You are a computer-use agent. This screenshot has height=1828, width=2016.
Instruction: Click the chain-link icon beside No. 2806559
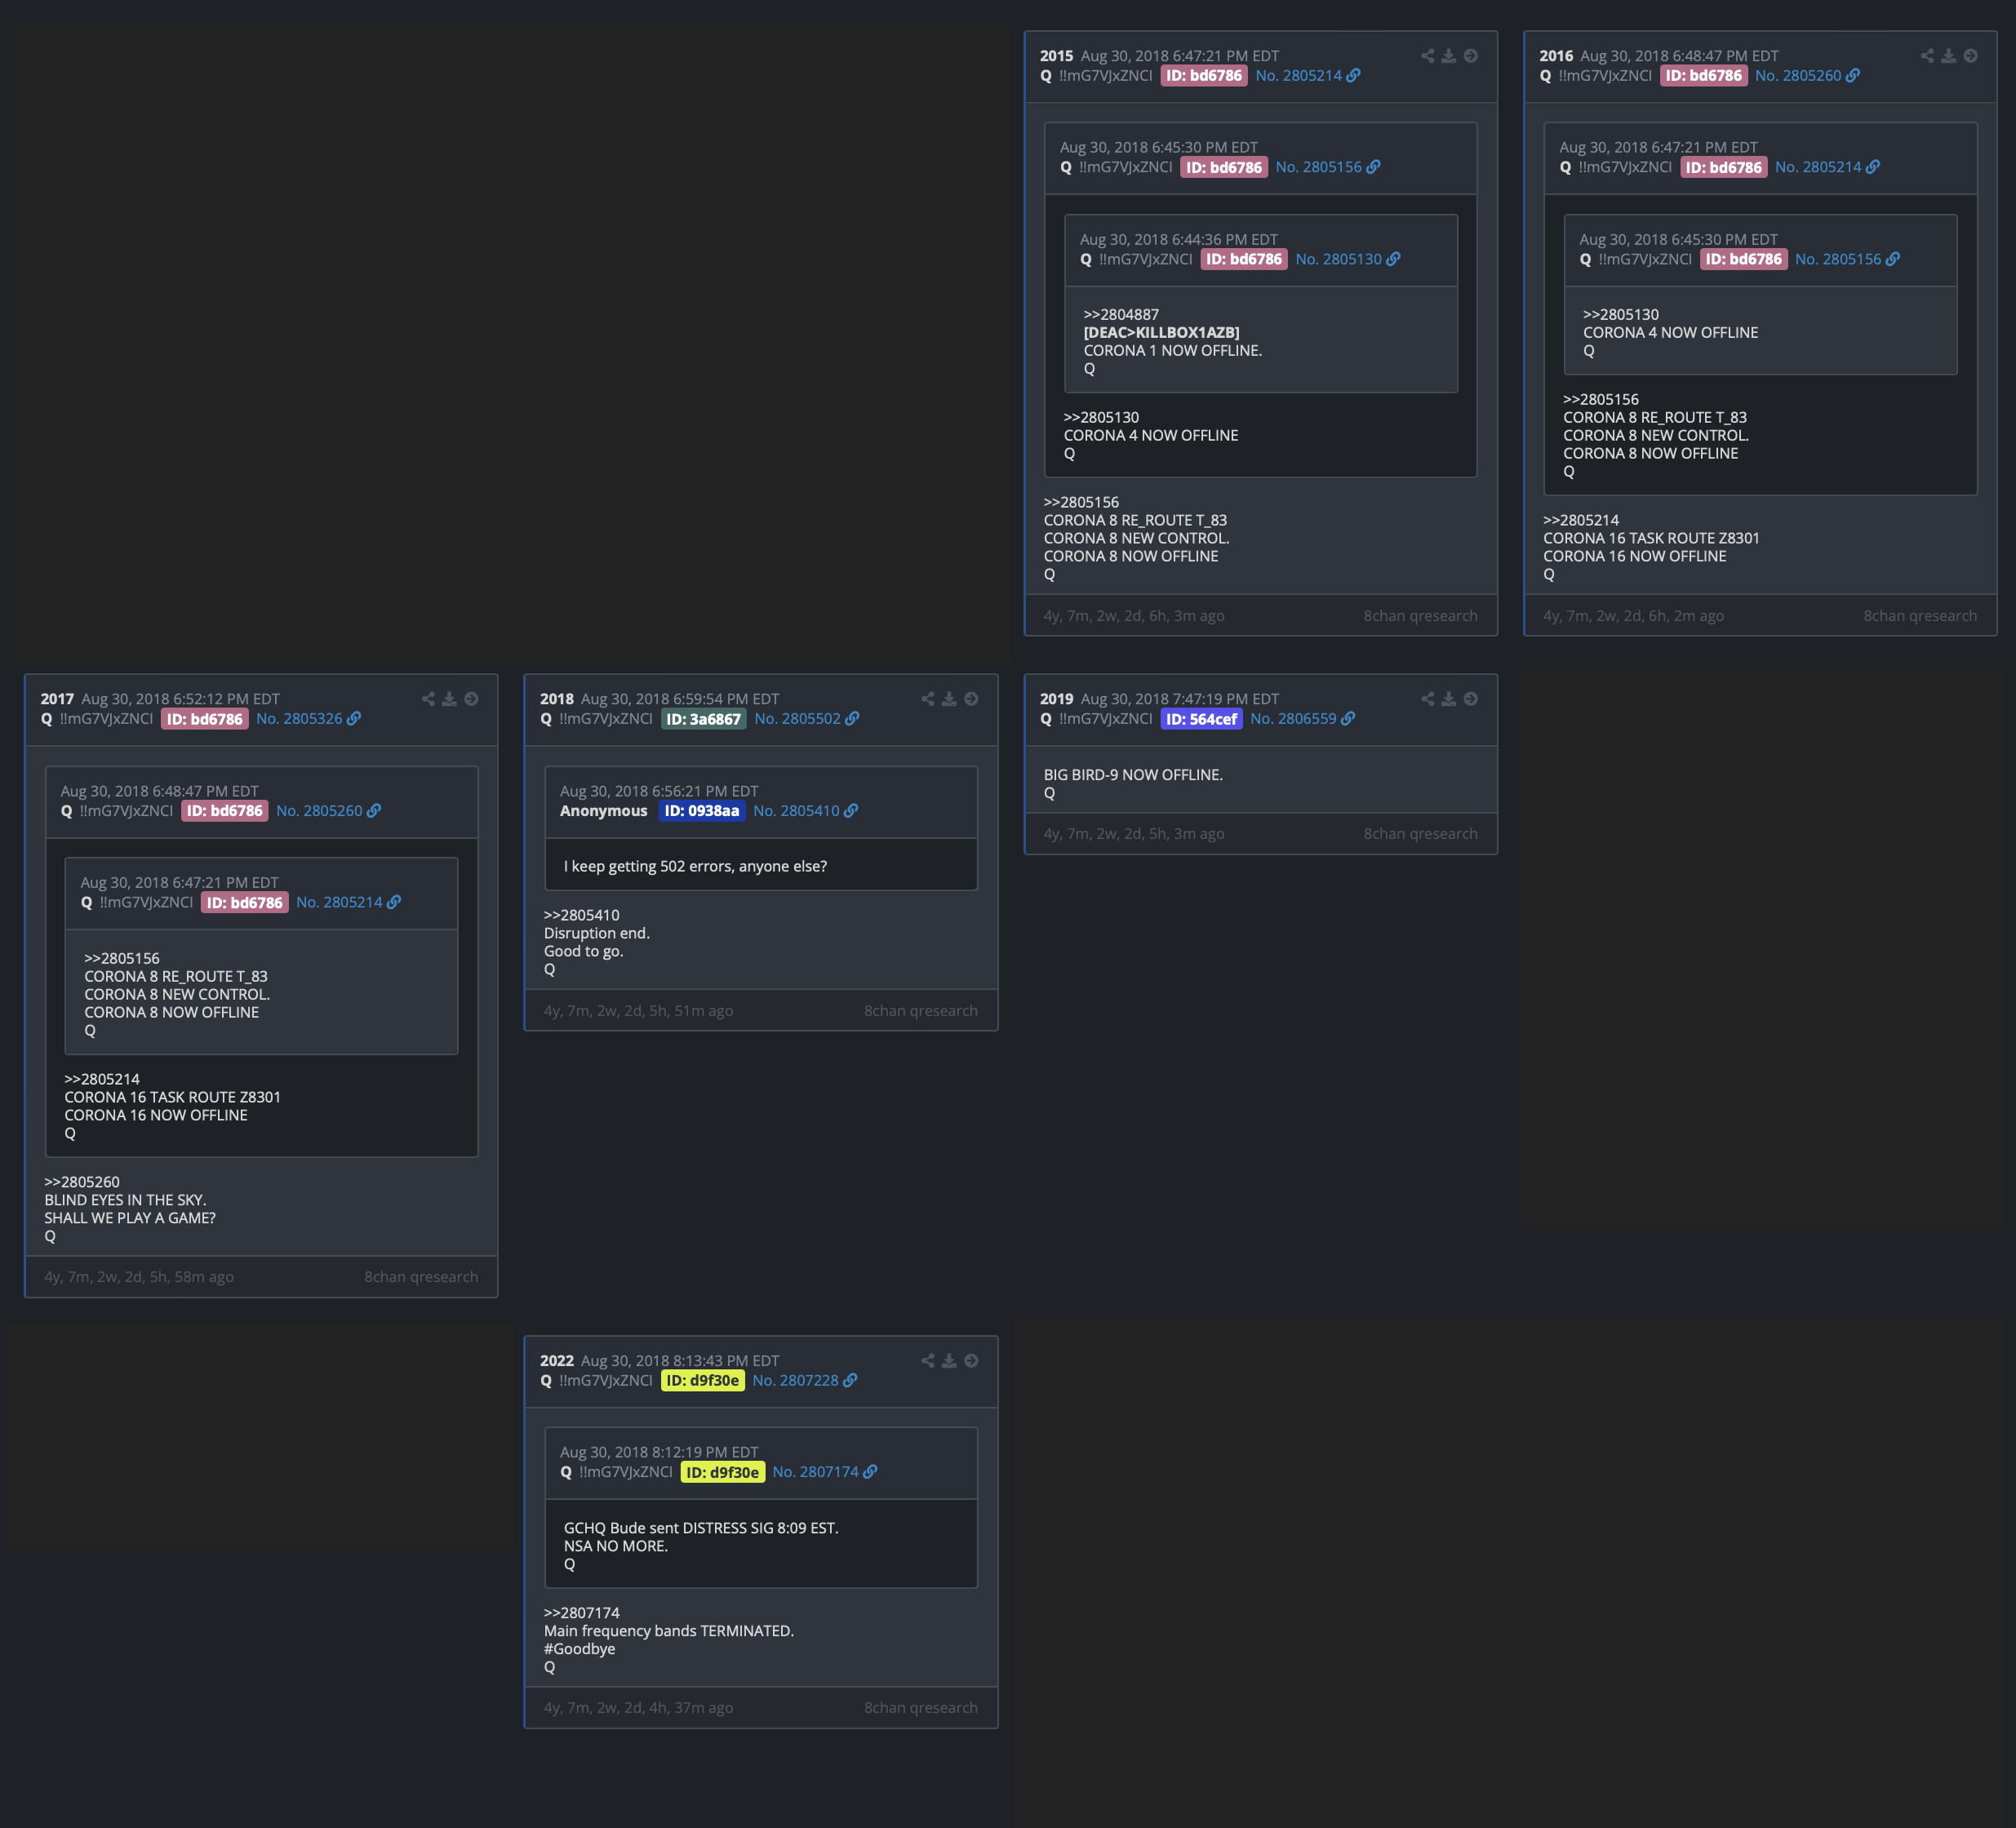pos(1348,719)
